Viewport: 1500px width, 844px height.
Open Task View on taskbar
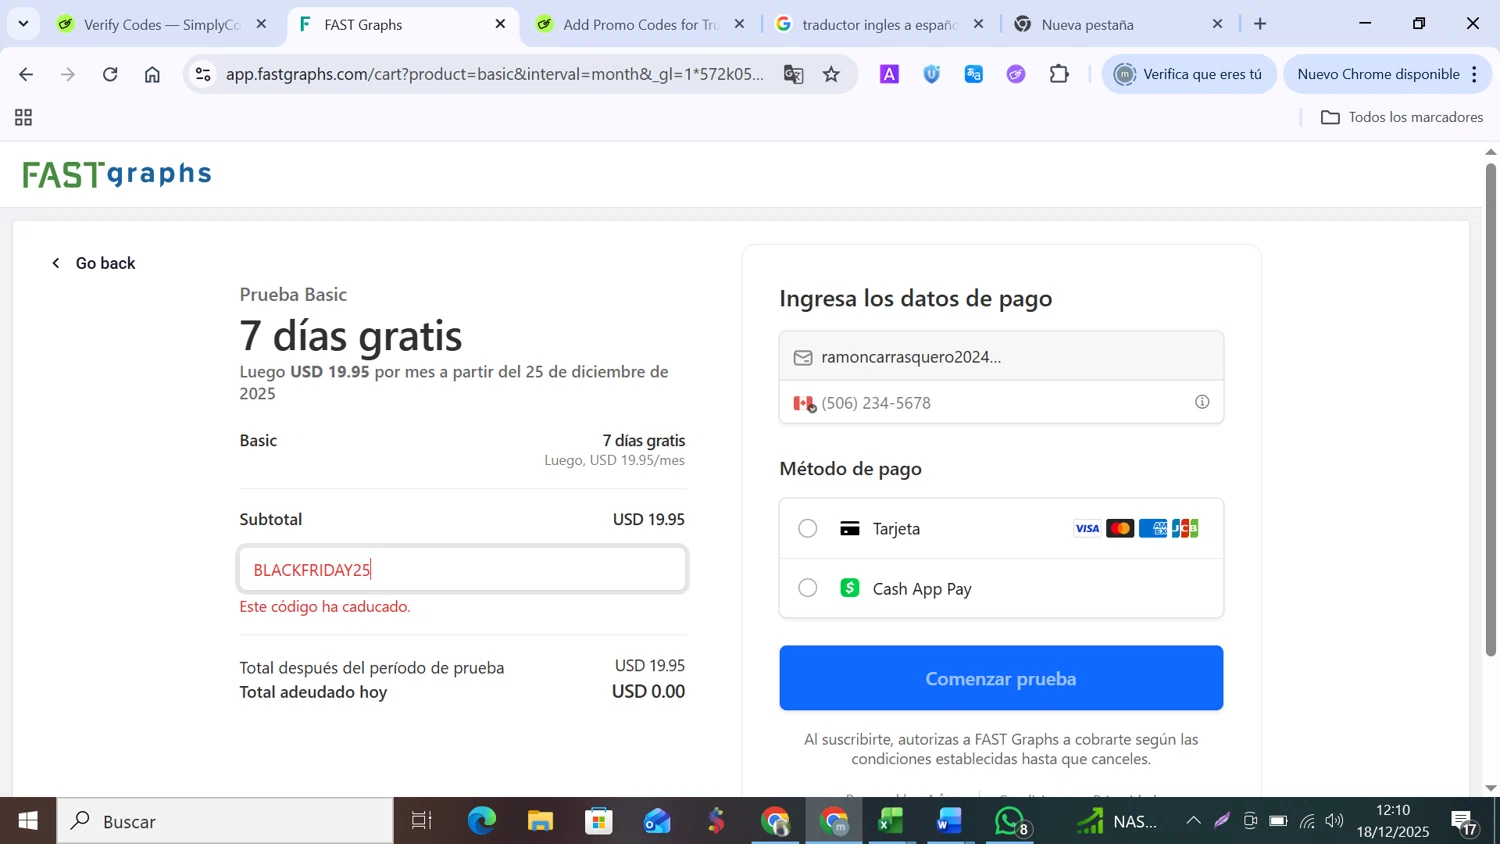(x=422, y=821)
